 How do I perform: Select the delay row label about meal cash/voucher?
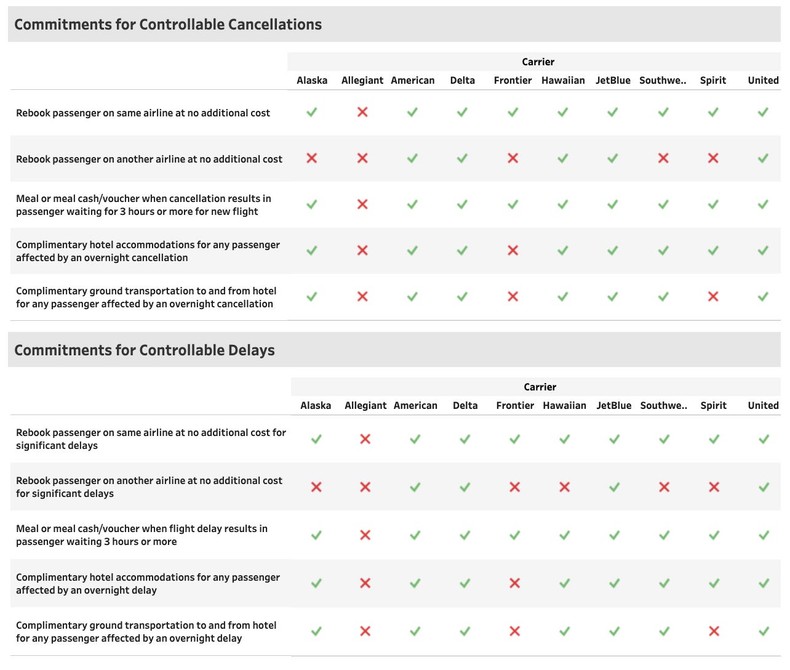tap(142, 535)
